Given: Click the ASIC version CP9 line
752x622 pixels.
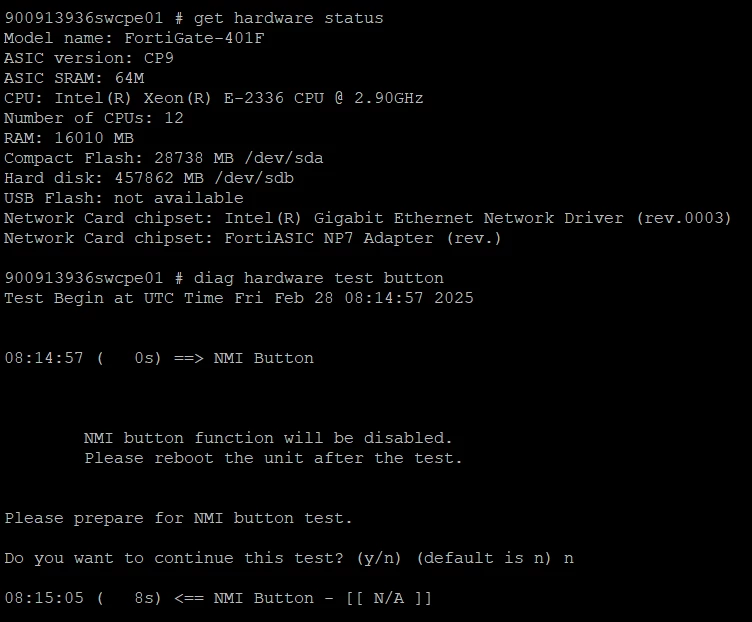Looking at the screenshot, I should [x=89, y=58].
